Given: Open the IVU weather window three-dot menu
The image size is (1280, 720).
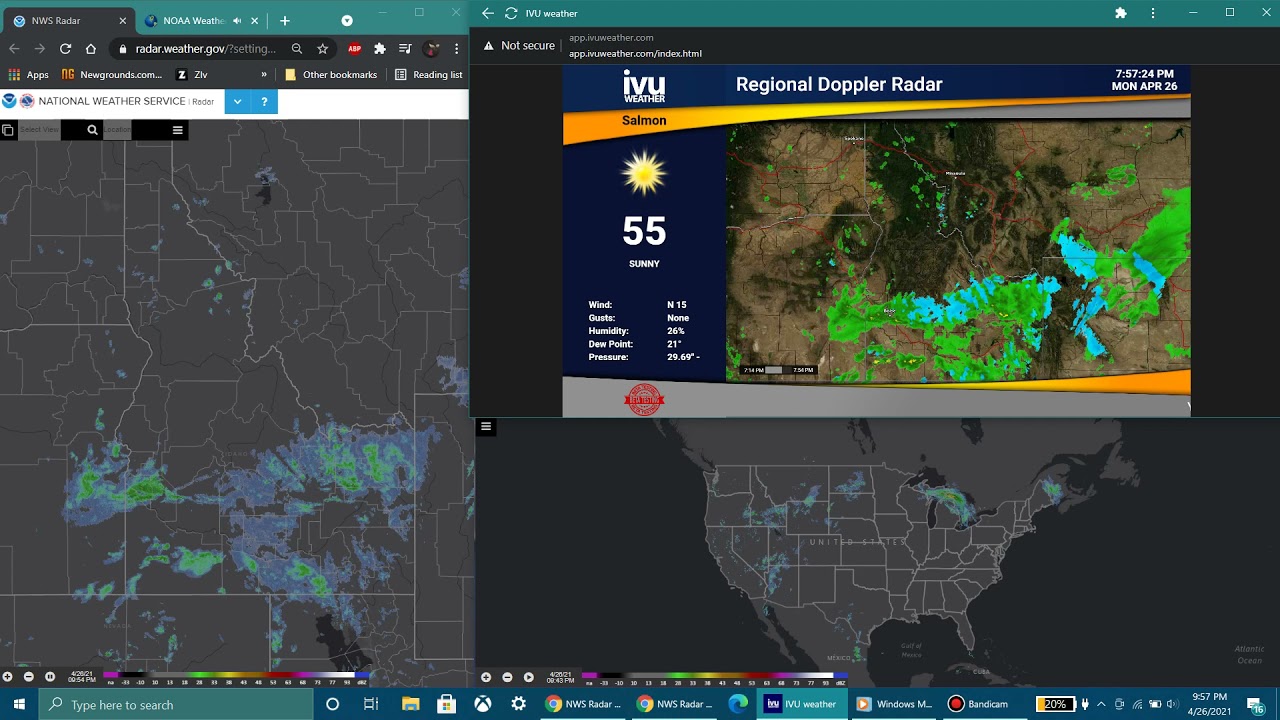Looking at the screenshot, I should click(1153, 13).
